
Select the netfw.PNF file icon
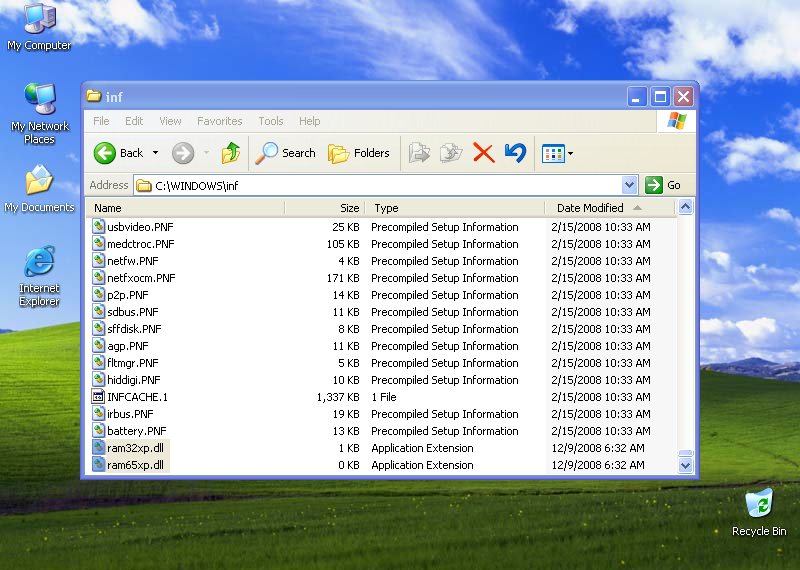click(98, 260)
